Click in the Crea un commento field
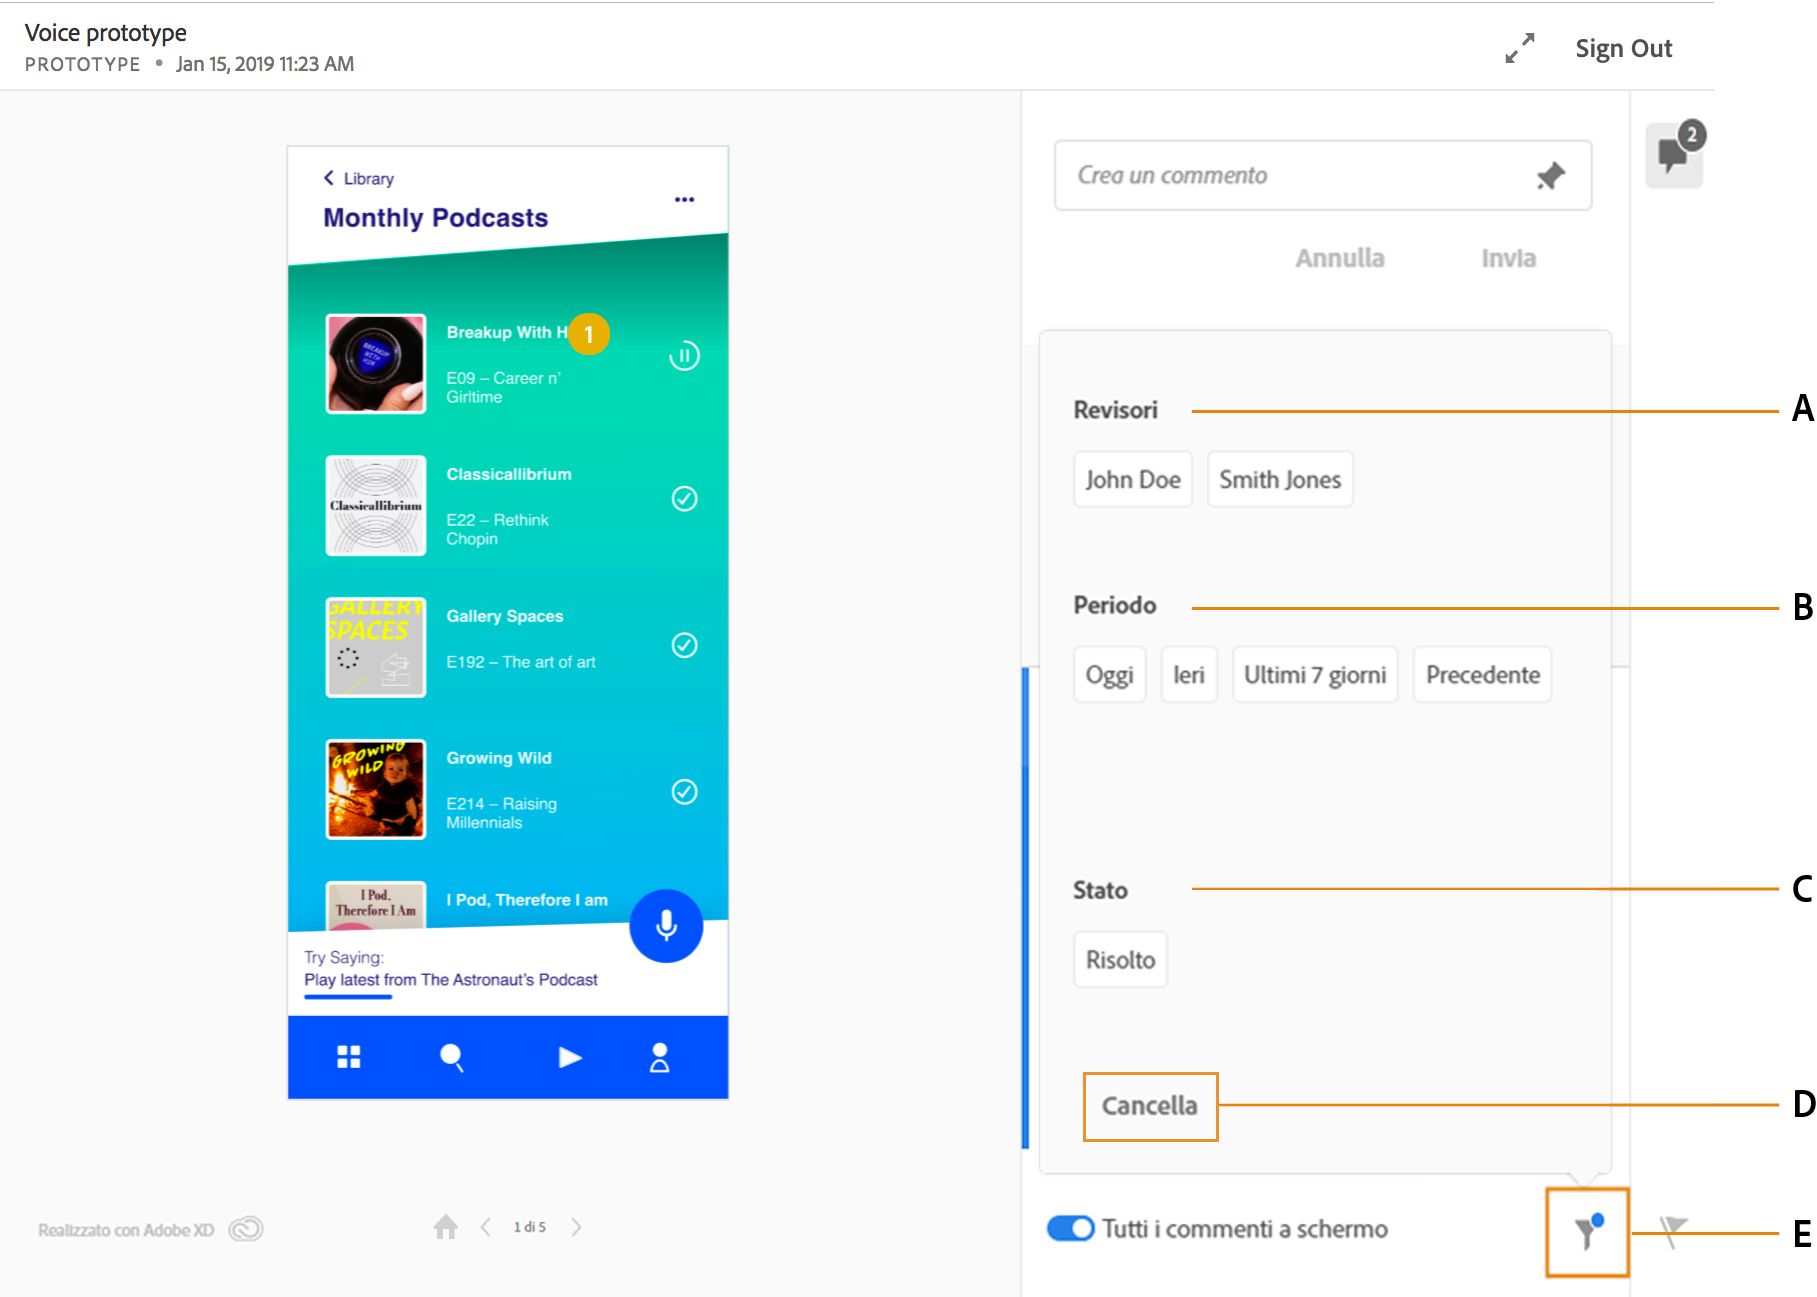The width and height of the screenshot is (1817, 1297). (x=1323, y=175)
